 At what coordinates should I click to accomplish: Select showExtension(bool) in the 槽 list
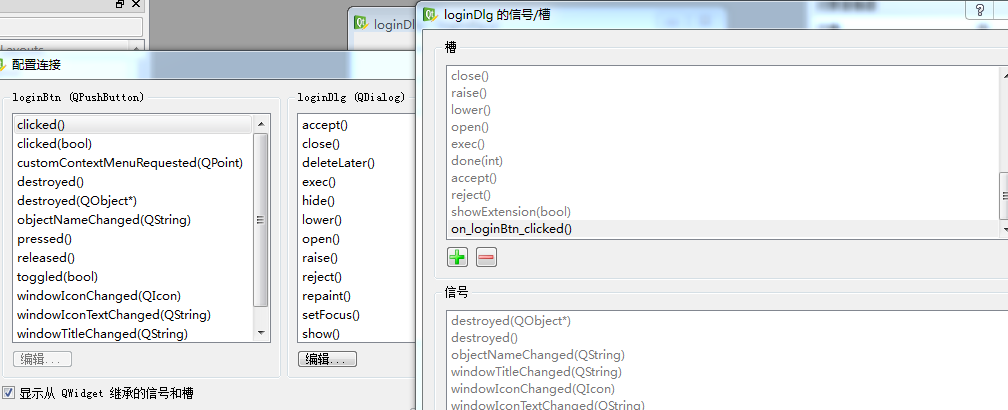(x=511, y=212)
